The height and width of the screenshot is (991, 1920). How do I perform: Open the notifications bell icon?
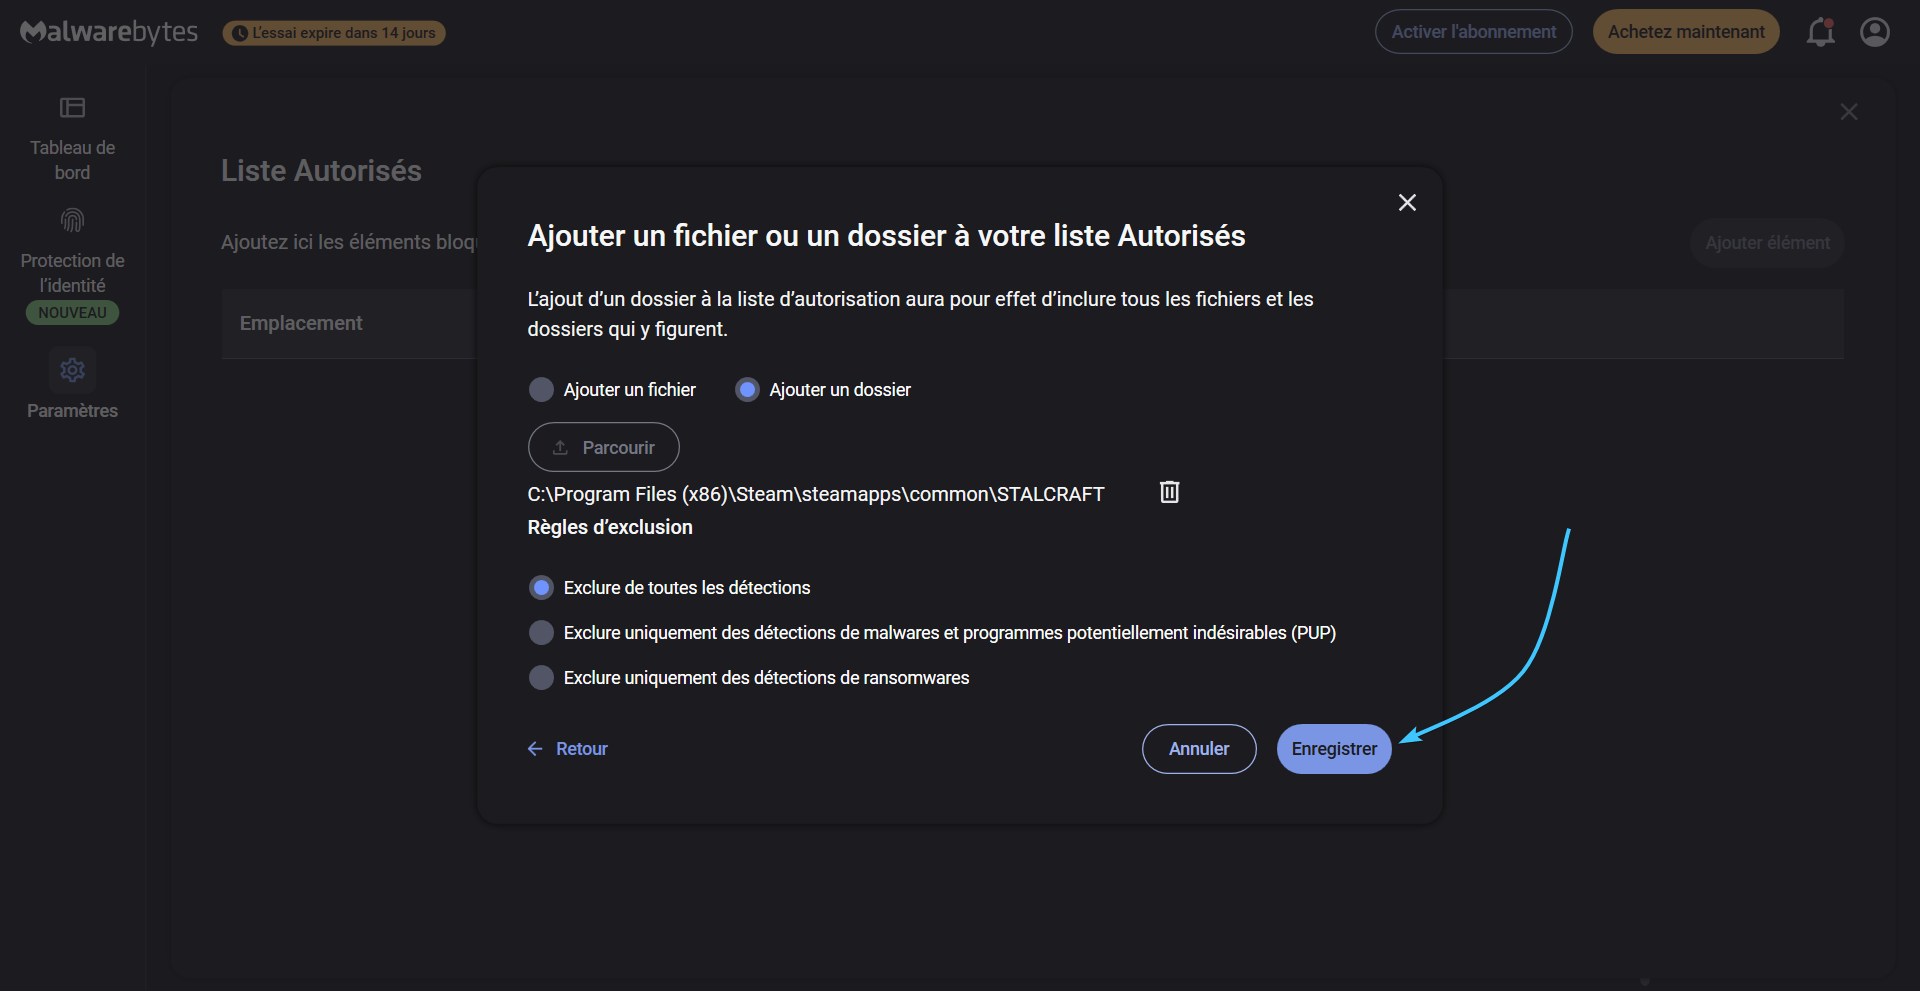click(1820, 32)
